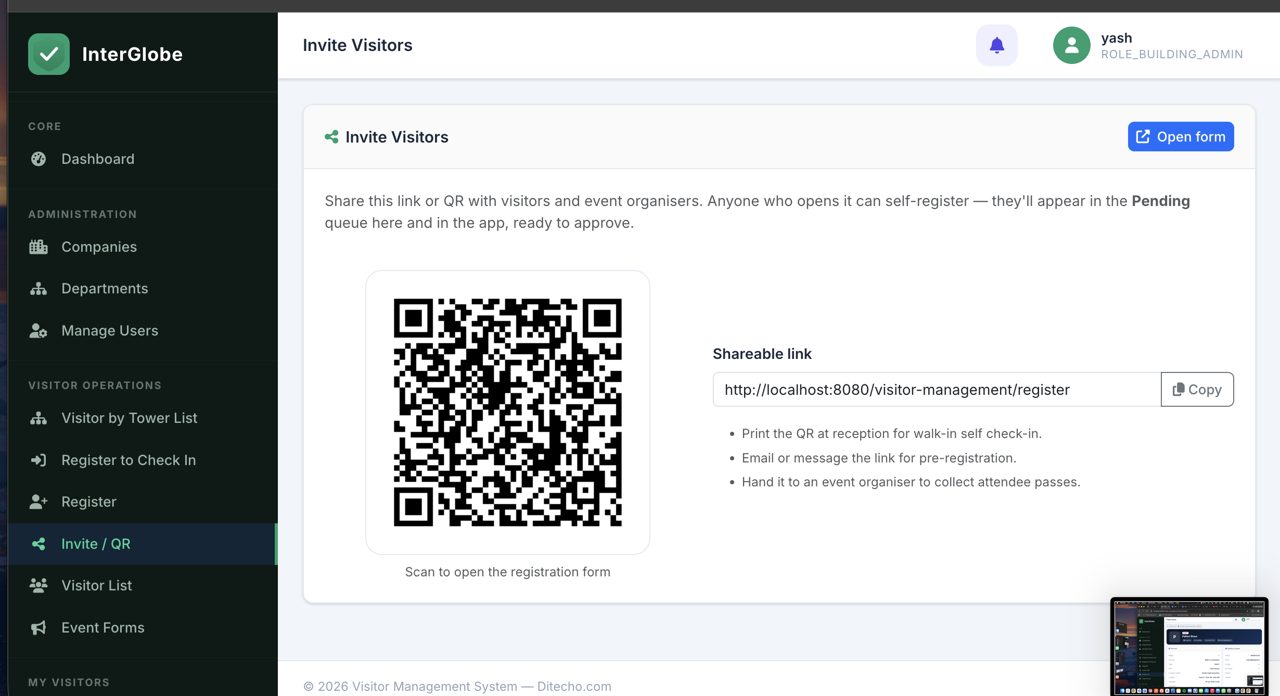Click the yash user avatar icon
Viewport: 1280px width, 696px height.
point(1072,45)
